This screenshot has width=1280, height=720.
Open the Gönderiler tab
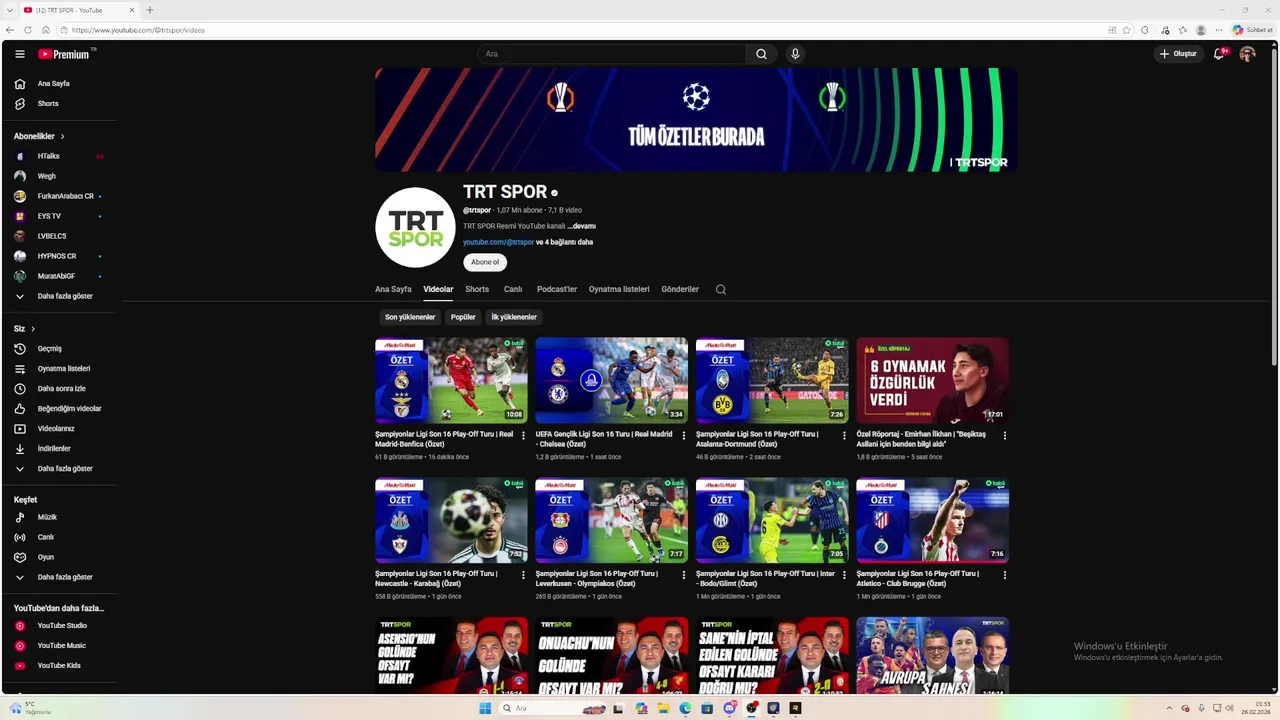click(680, 289)
